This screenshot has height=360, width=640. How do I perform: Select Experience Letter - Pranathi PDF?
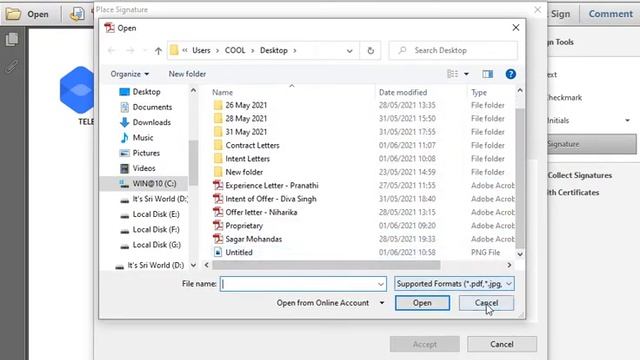point(272,186)
